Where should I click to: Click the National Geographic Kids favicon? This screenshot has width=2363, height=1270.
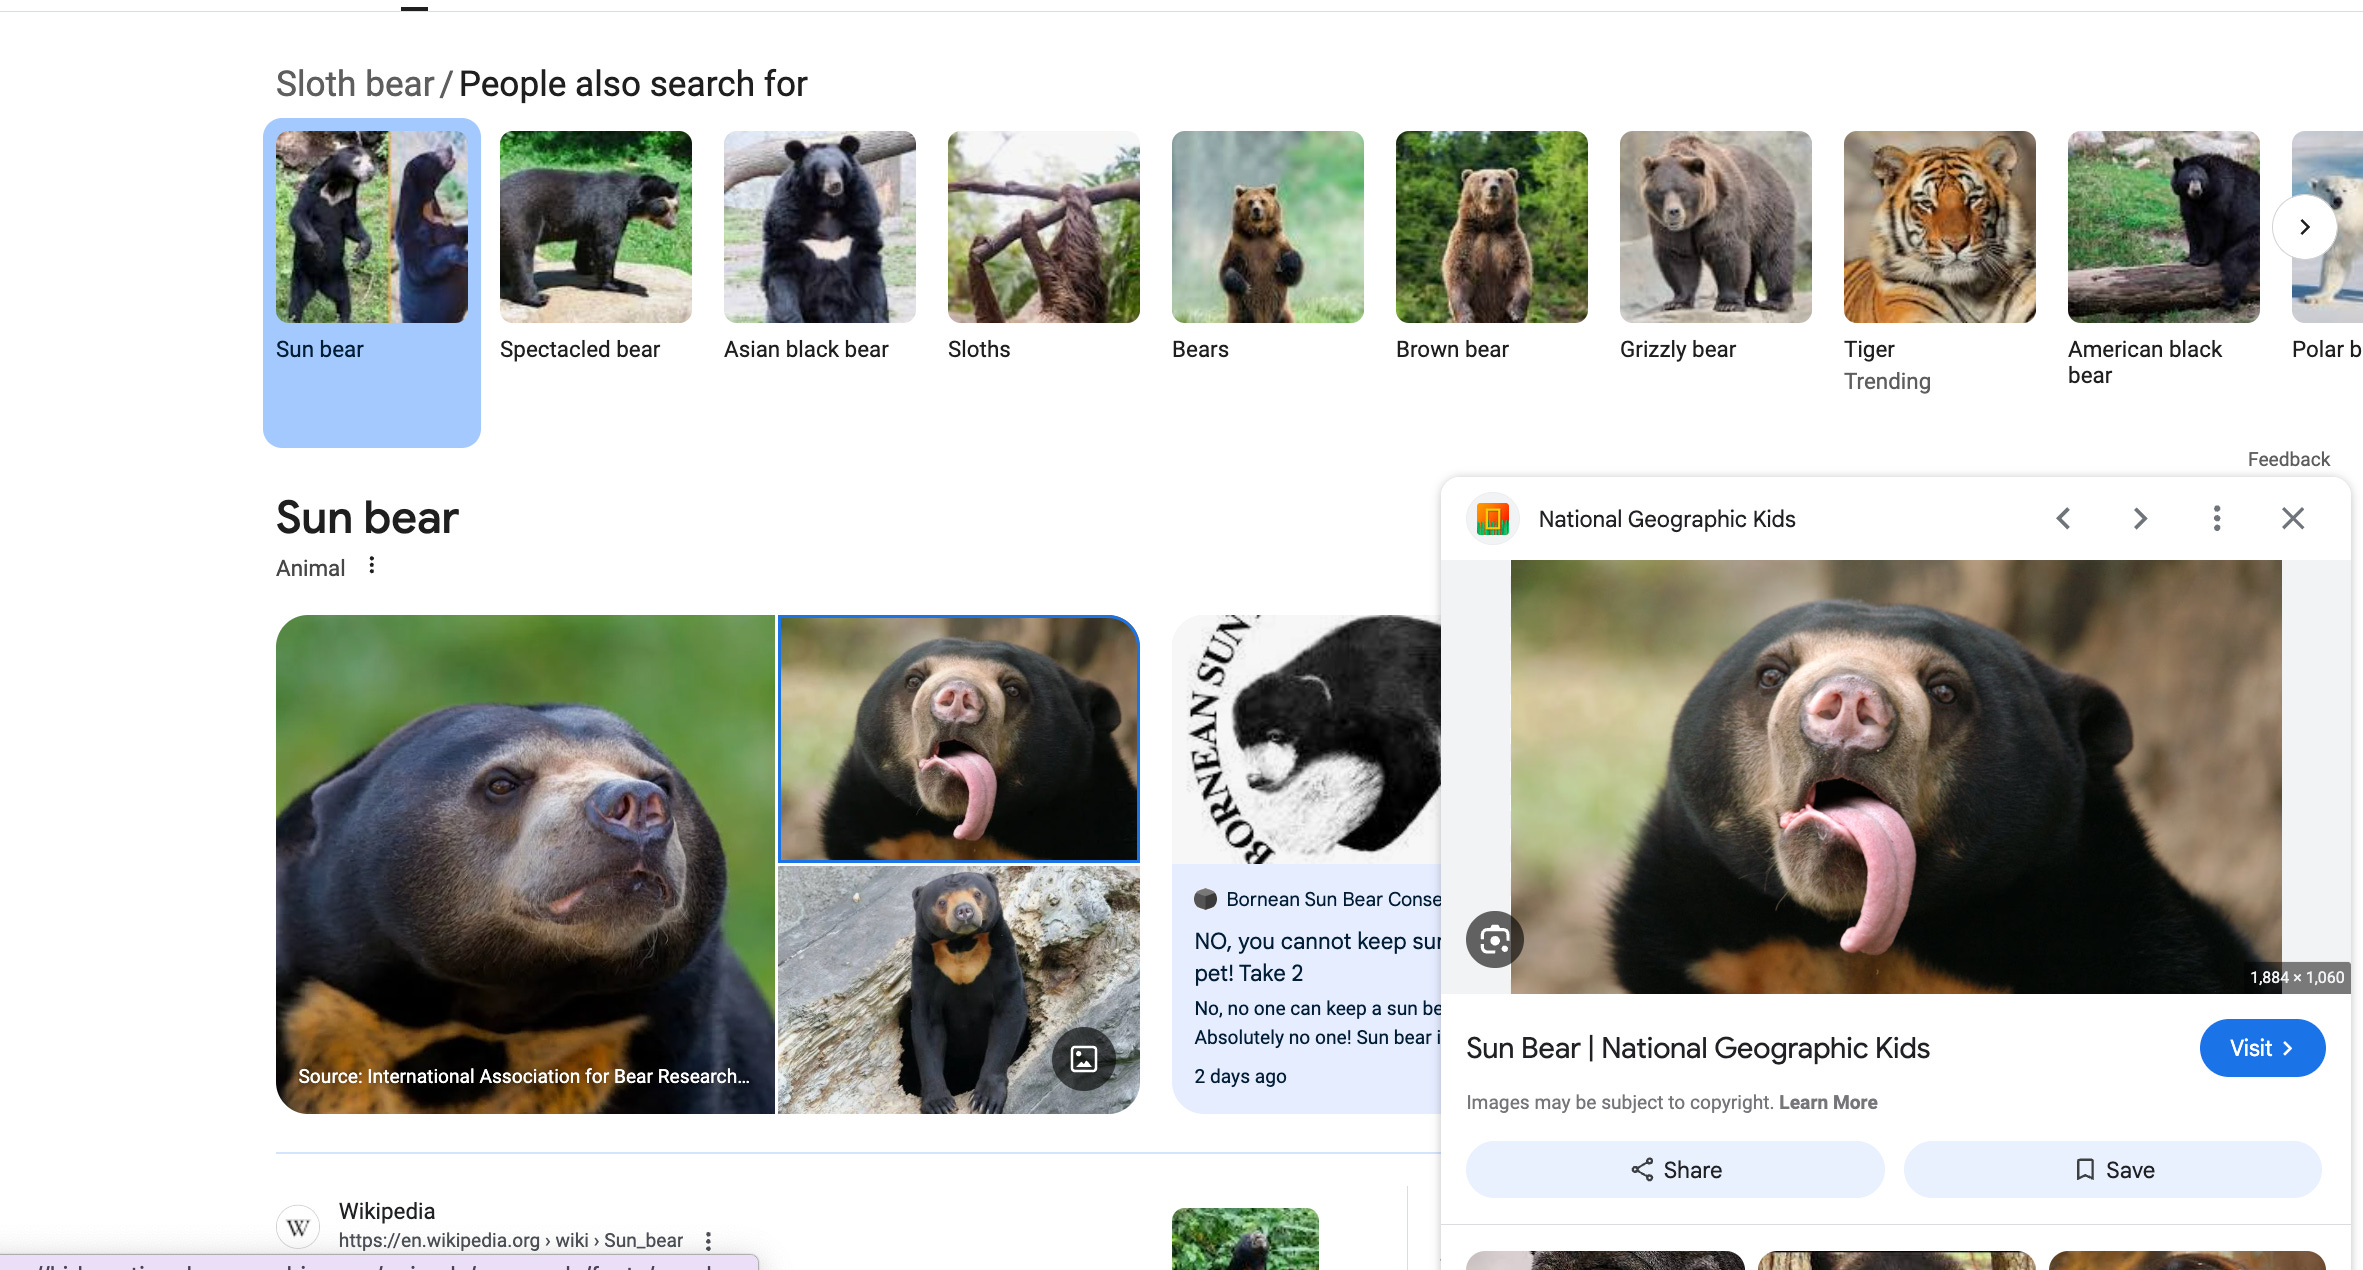coord(1492,519)
